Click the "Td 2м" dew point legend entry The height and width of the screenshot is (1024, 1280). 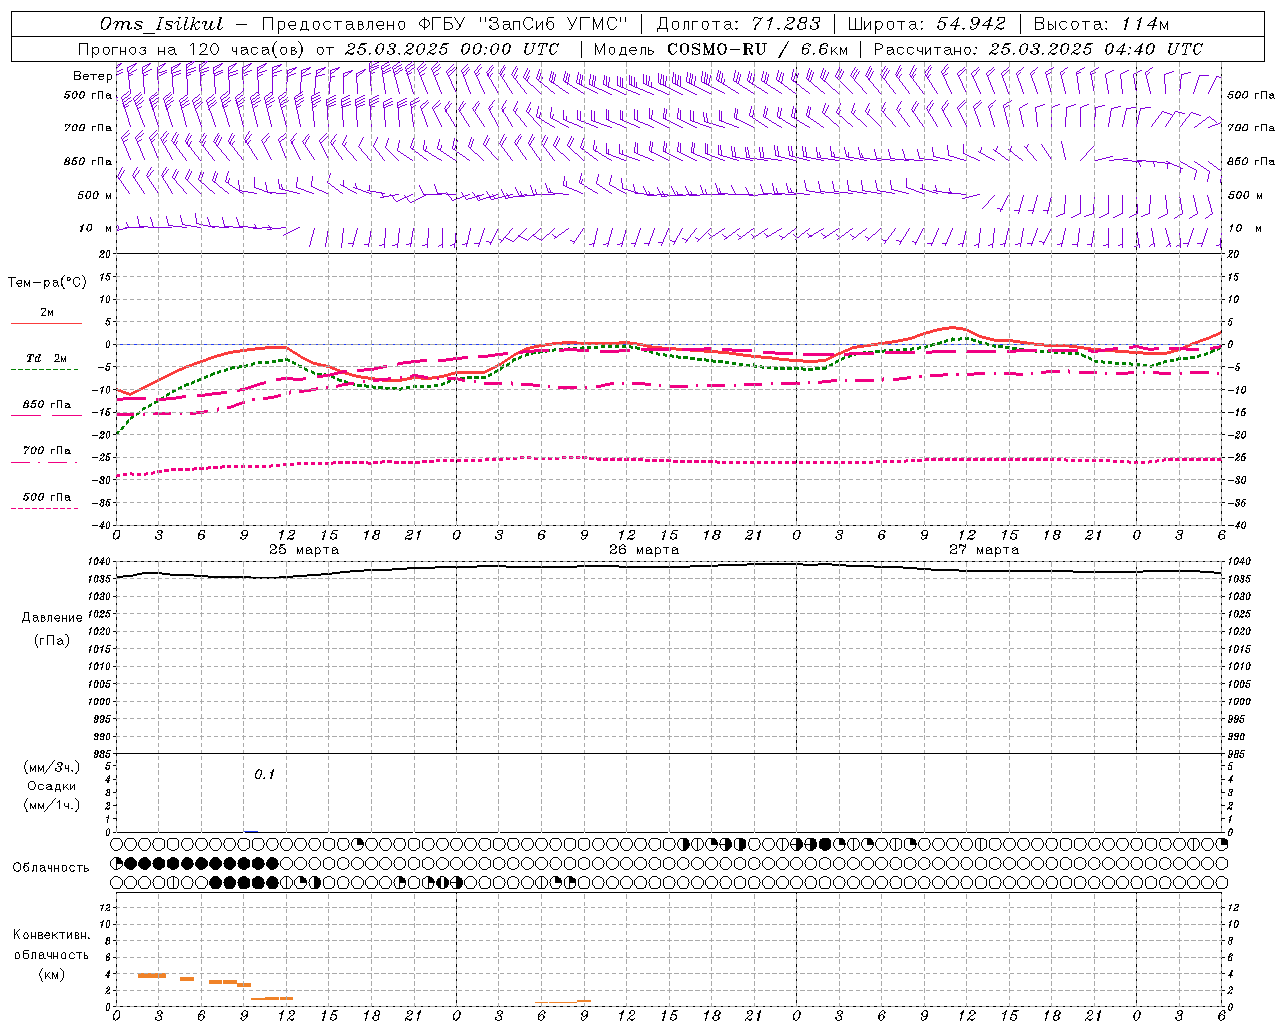pyautogui.click(x=46, y=358)
